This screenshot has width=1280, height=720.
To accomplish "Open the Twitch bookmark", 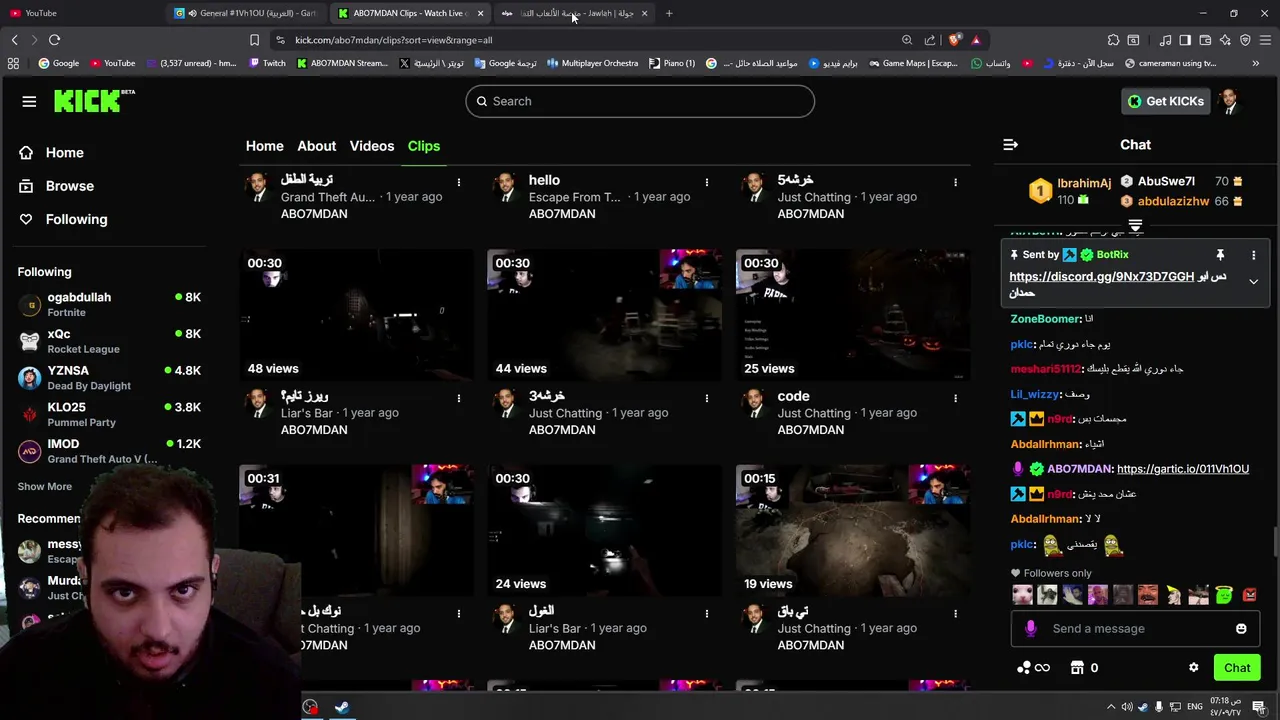I will (x=267, y=63).
